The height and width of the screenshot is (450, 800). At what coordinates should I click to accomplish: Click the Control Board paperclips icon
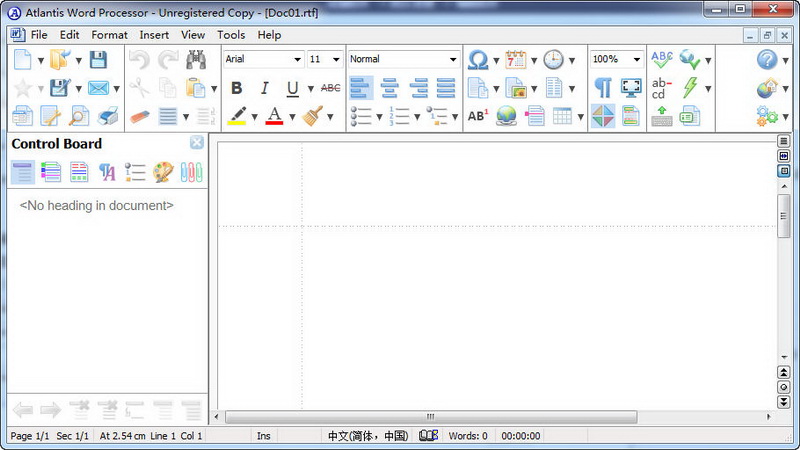[x=191, y=172]
